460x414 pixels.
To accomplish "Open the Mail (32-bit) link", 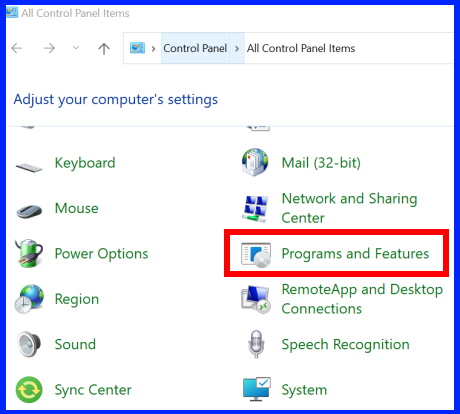I will [321, 163].
